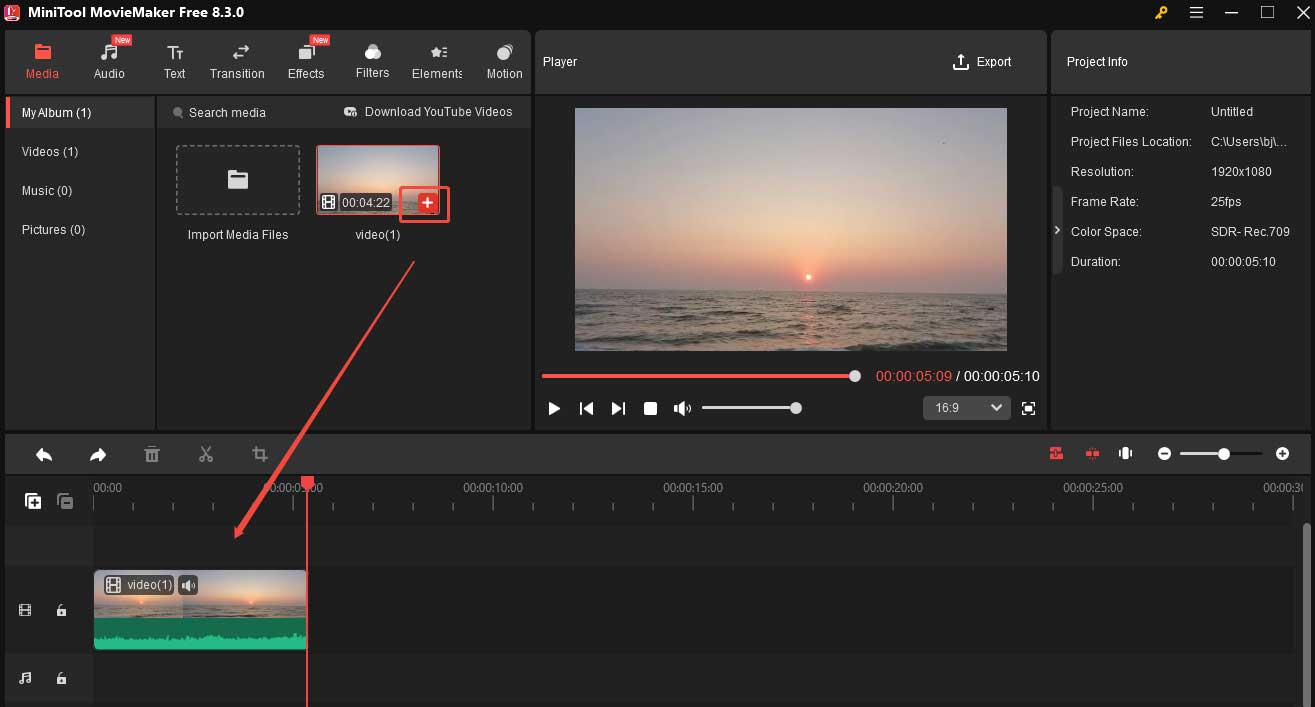Select the video(1) clip on timeline
This screenshot has height=707, width=1315.
pyautogui.click(x=200, y=610)
